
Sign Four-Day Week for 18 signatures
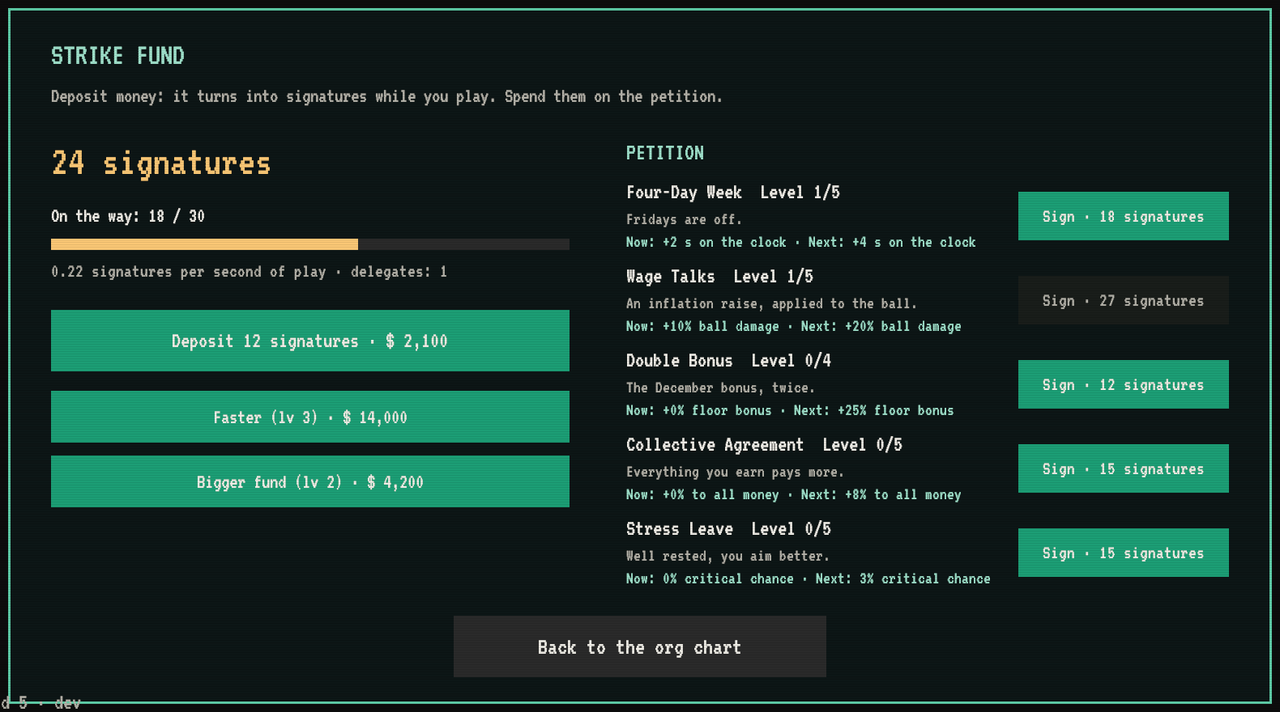pos(1123,216)
